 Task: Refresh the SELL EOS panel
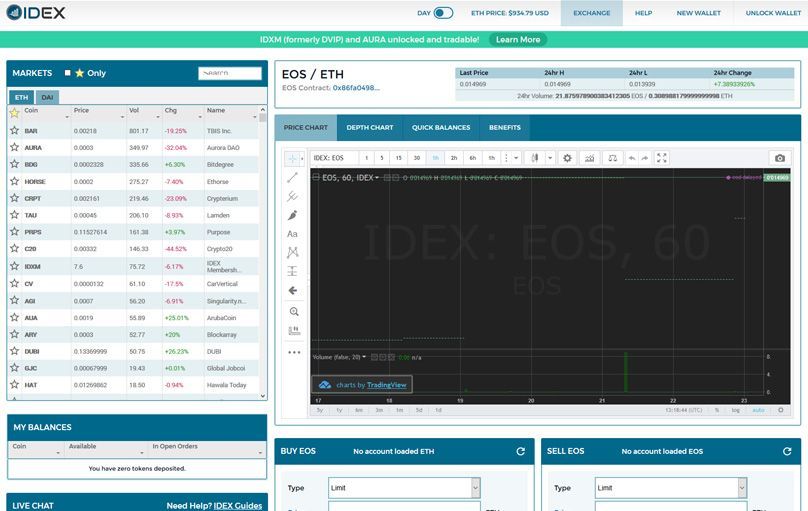click(x=787, y=451)
